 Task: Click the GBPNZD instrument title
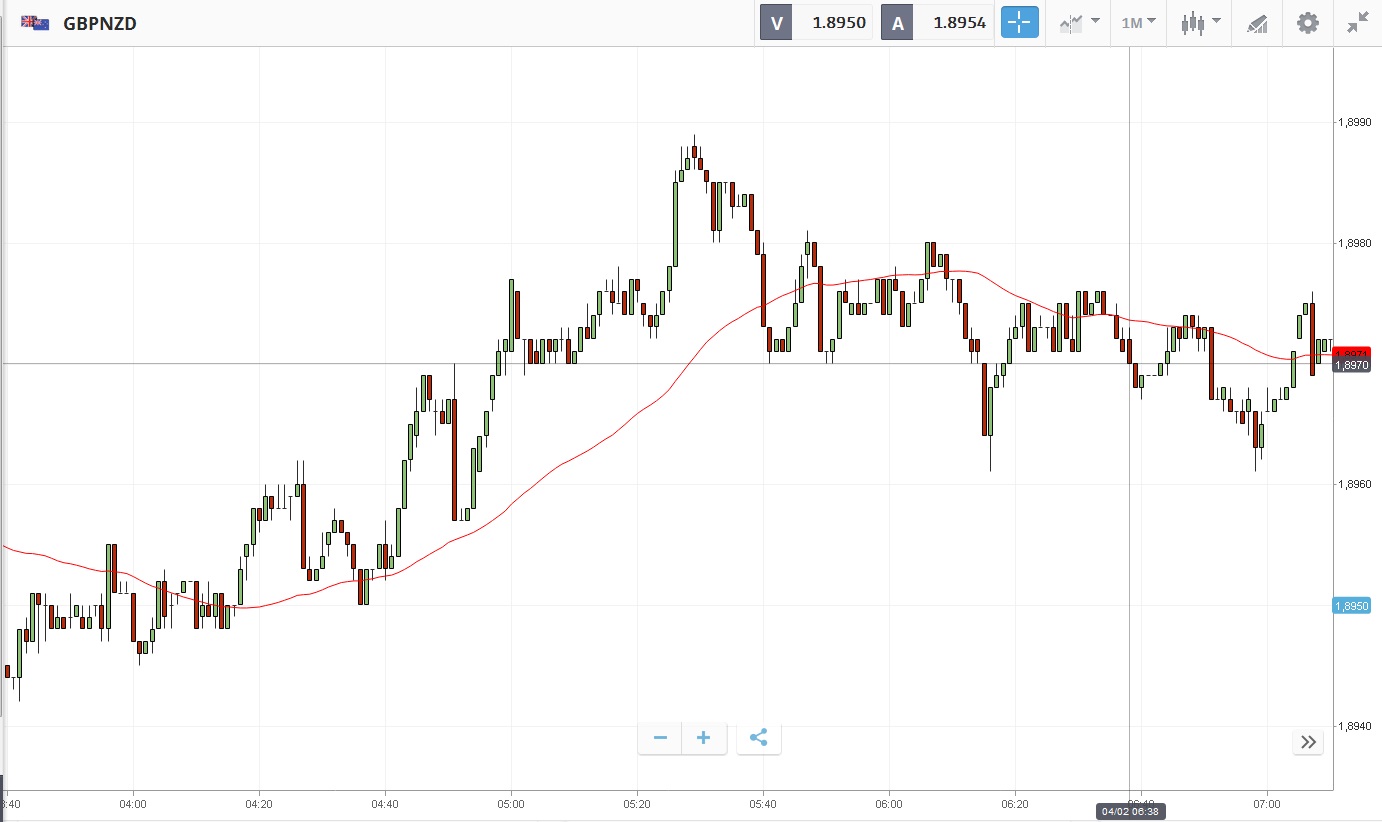coord(100,23)
